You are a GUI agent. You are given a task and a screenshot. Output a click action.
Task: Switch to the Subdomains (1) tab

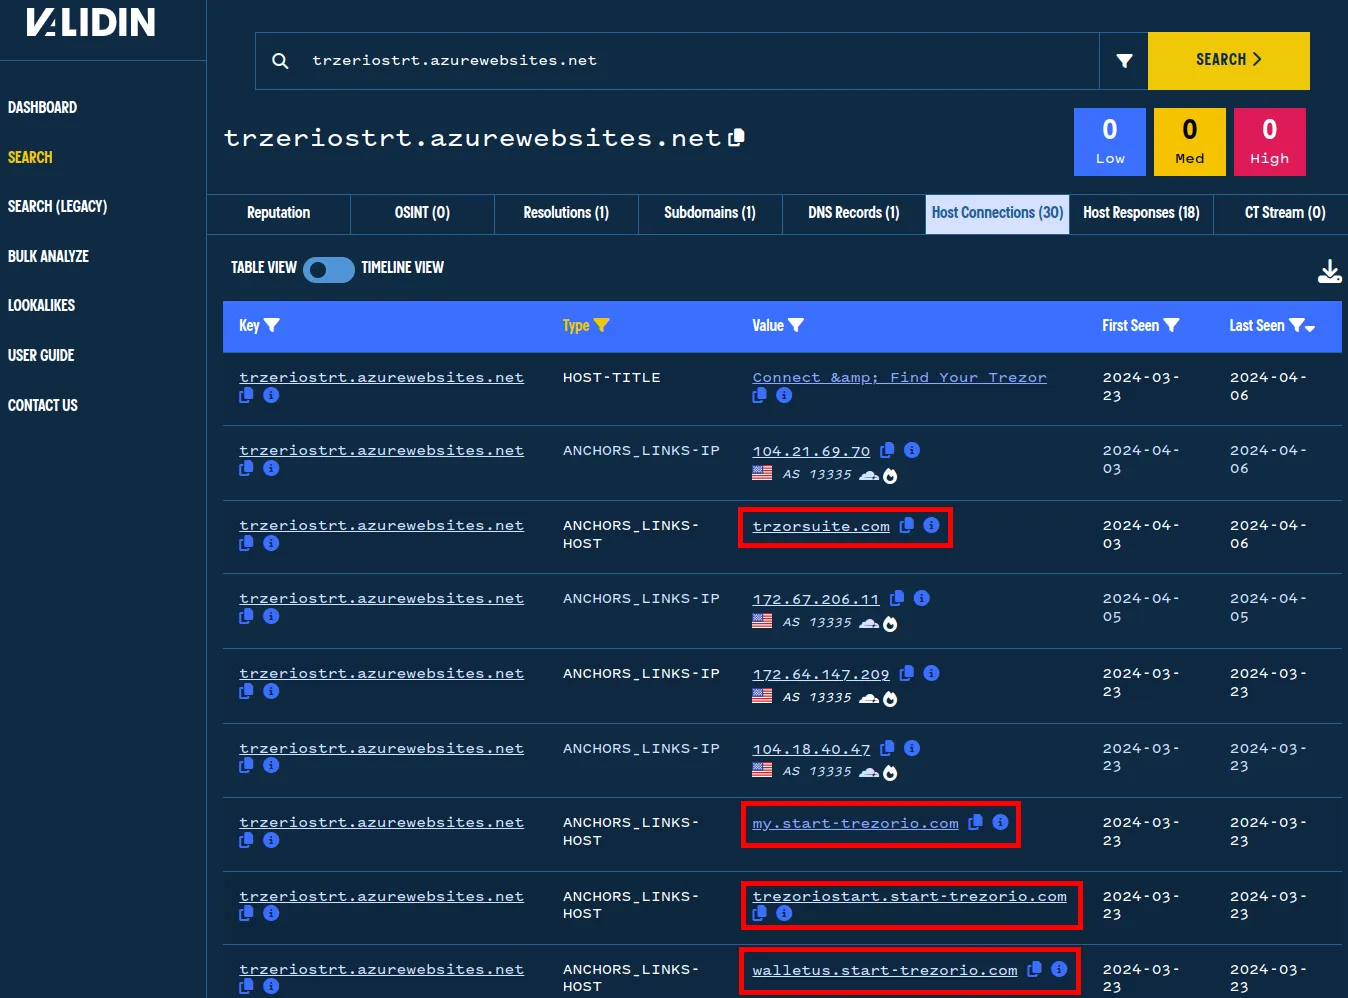click(710, 213)
